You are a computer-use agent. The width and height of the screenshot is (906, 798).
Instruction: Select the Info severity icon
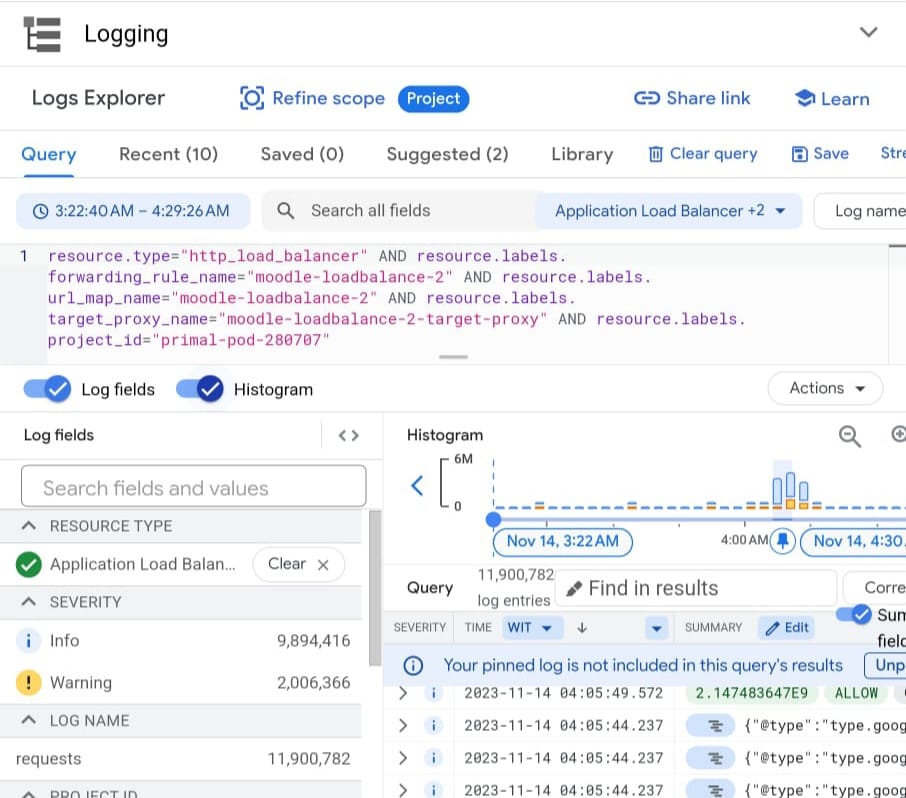coord(28,640)
